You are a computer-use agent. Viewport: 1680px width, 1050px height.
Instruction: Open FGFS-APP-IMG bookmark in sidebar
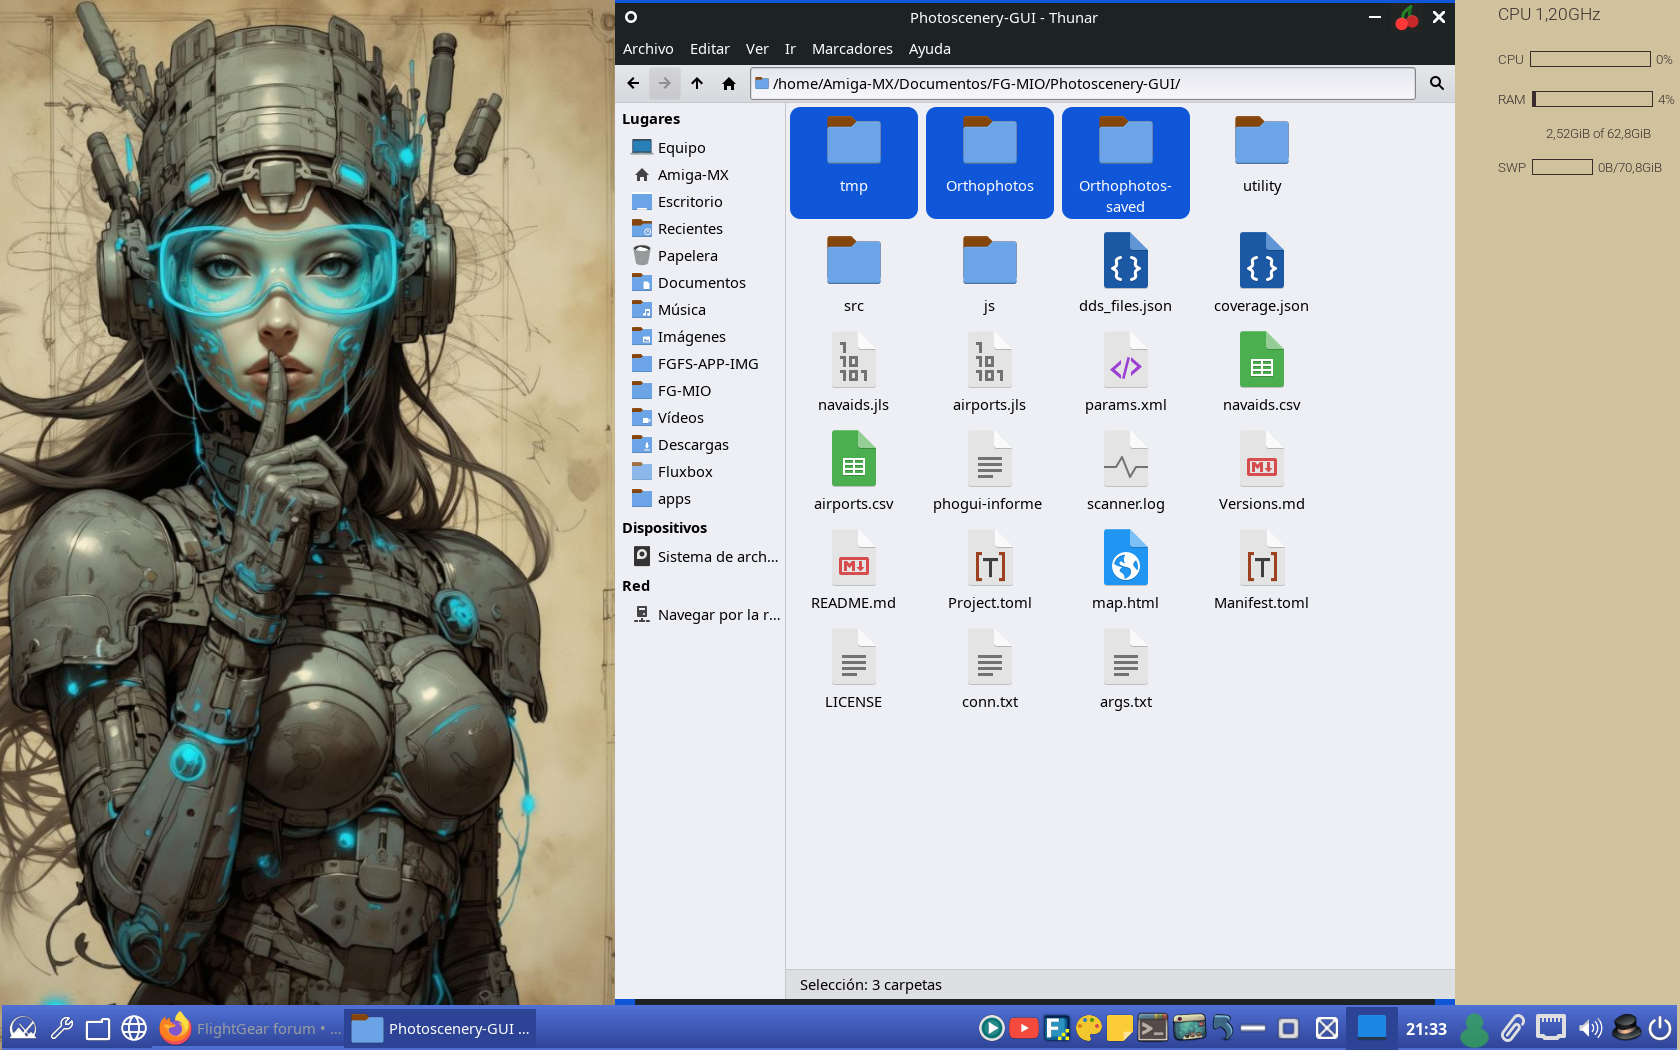(700, 364)
